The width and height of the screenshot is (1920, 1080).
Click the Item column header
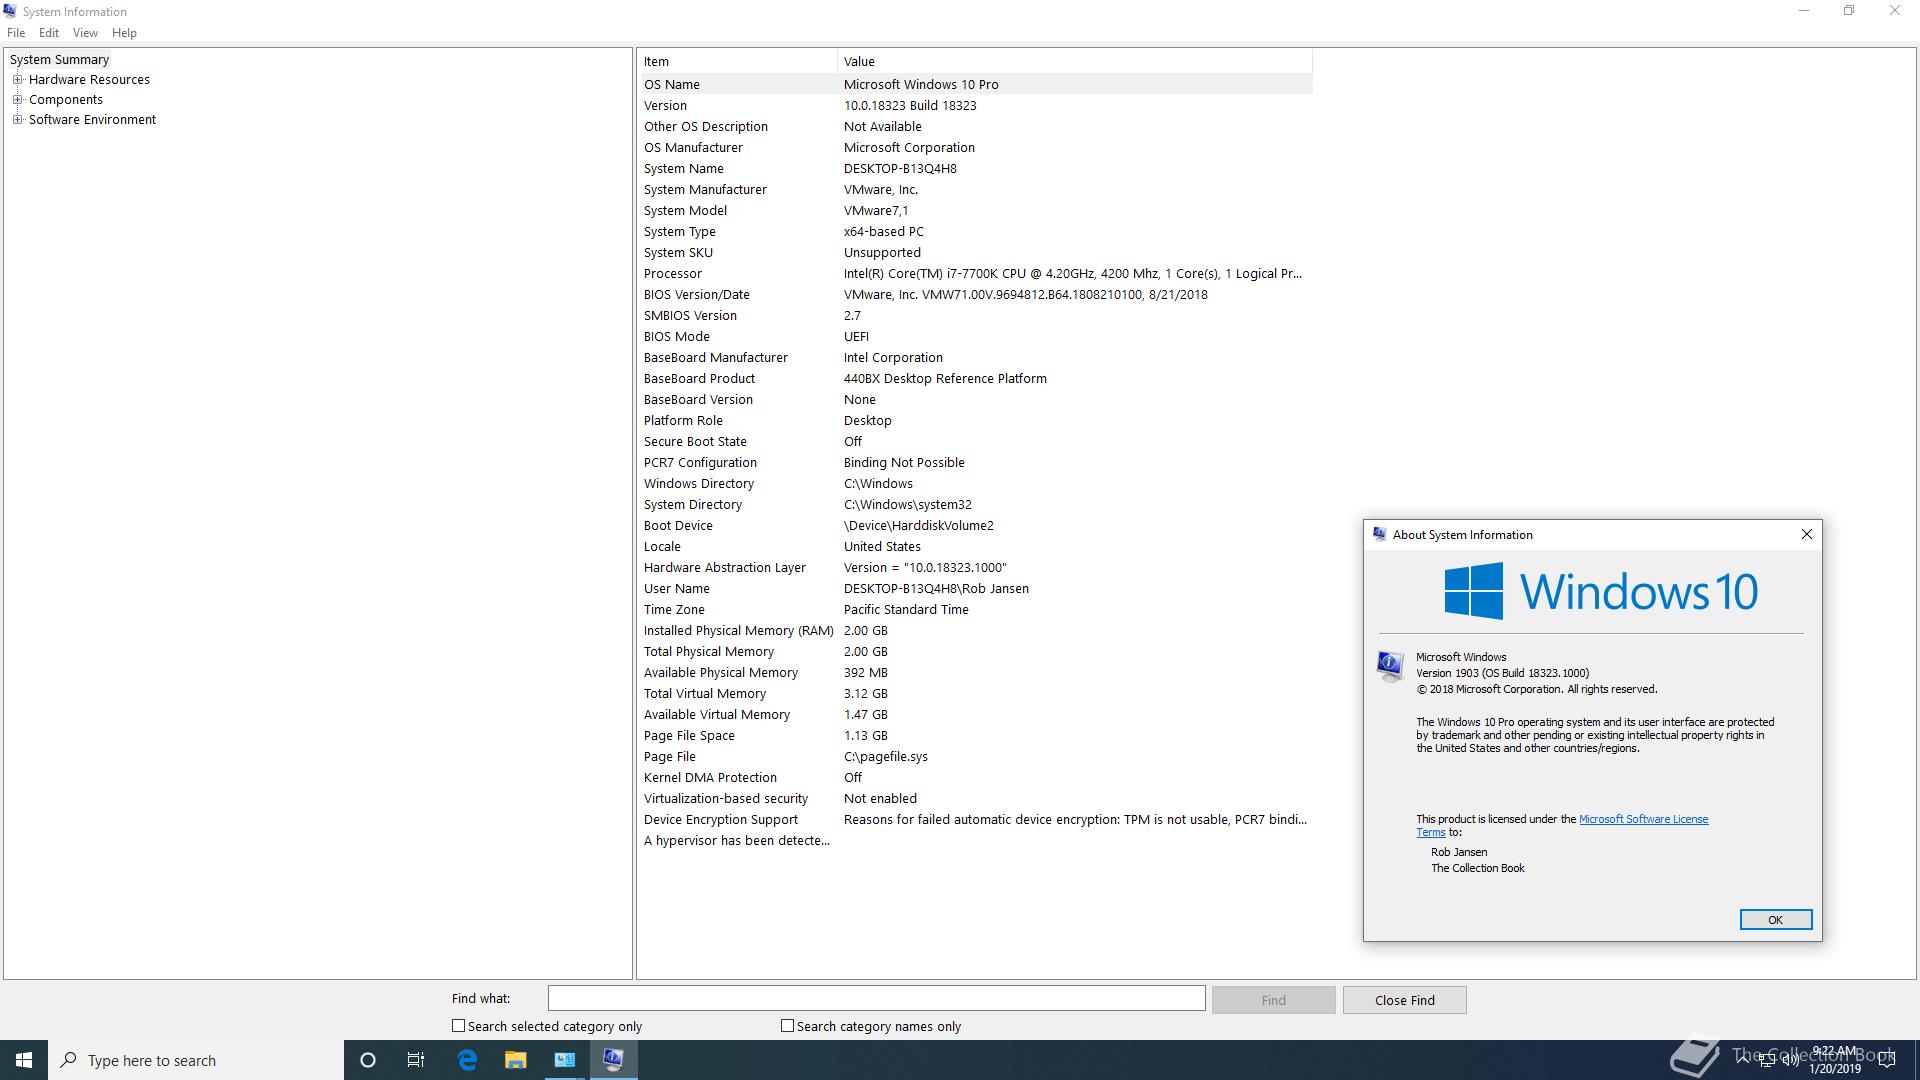pyautogui.click(x=738, y=61)
